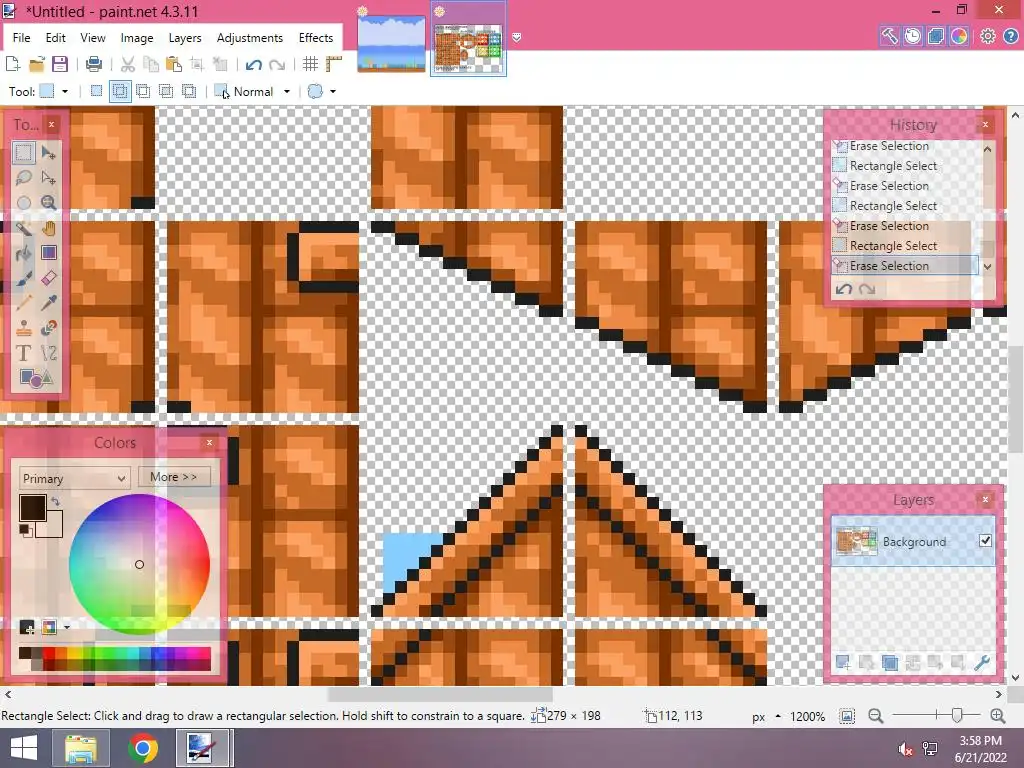Select the Zoom tool in Tools panel
The image size is (1024, 768).
point(48,202)
